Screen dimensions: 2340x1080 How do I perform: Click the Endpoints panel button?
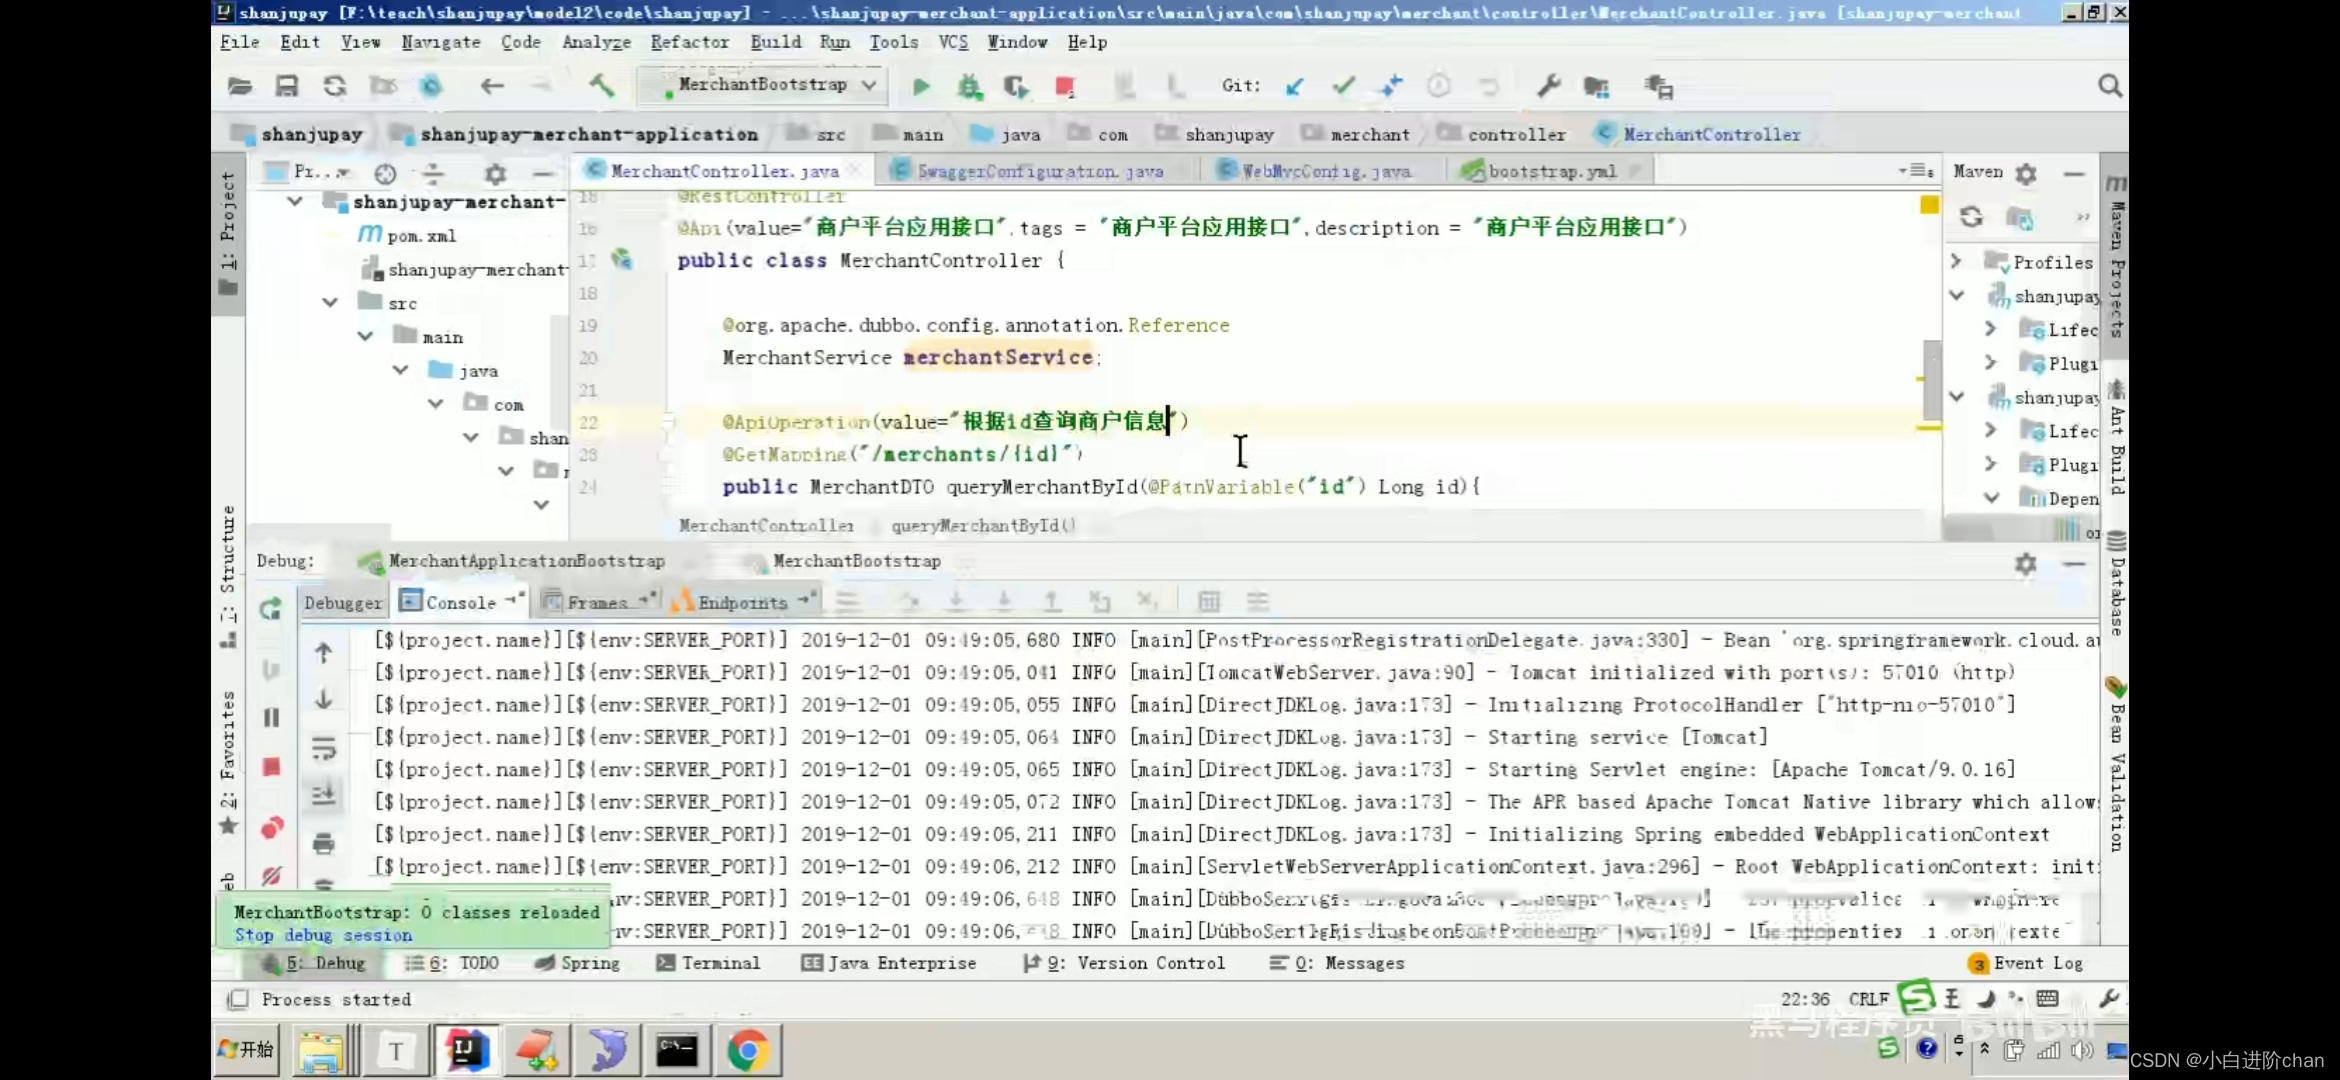pyautogui.click(x=742, y=601)
